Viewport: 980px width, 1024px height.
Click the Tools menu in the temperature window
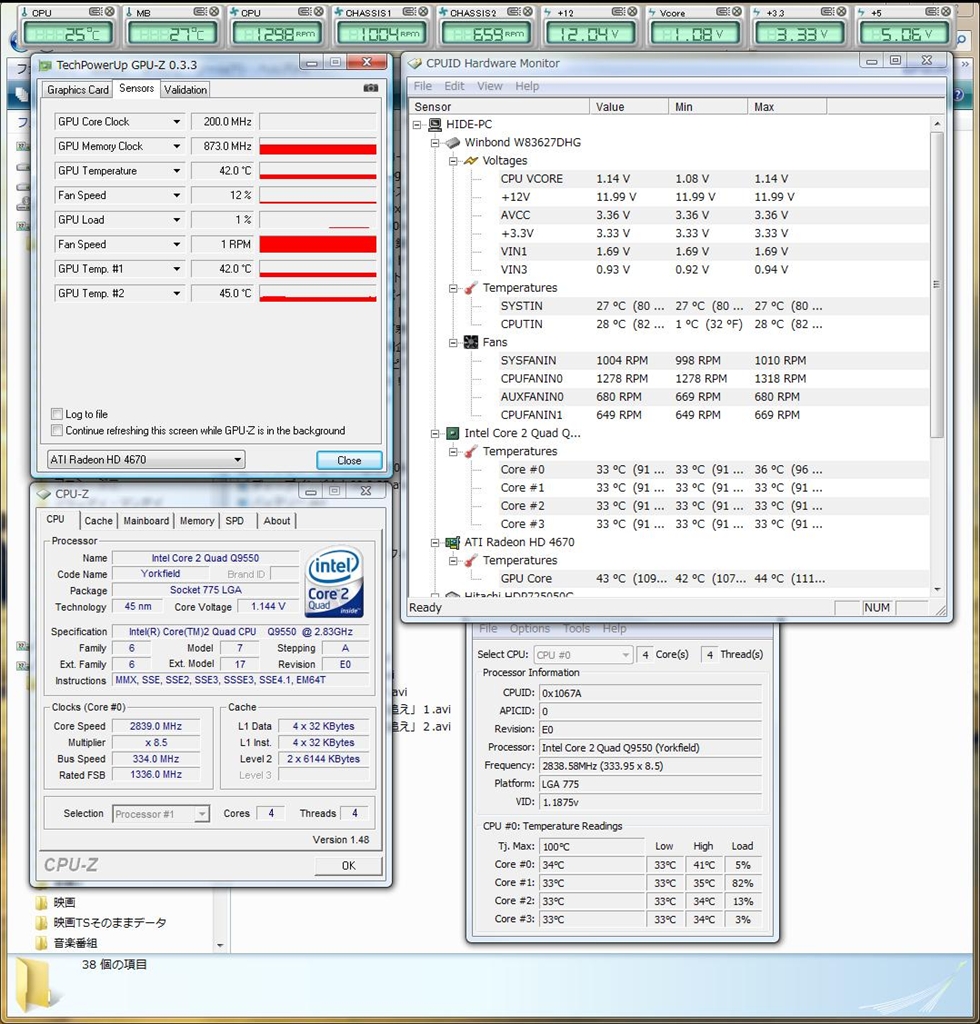[x=577, y=628]
